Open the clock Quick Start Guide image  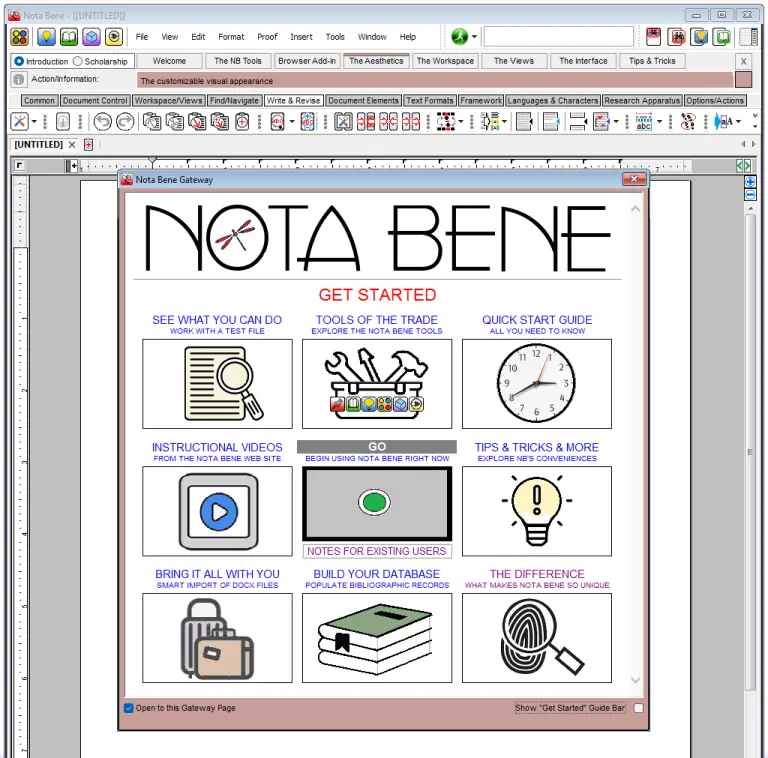click(536, 383)
